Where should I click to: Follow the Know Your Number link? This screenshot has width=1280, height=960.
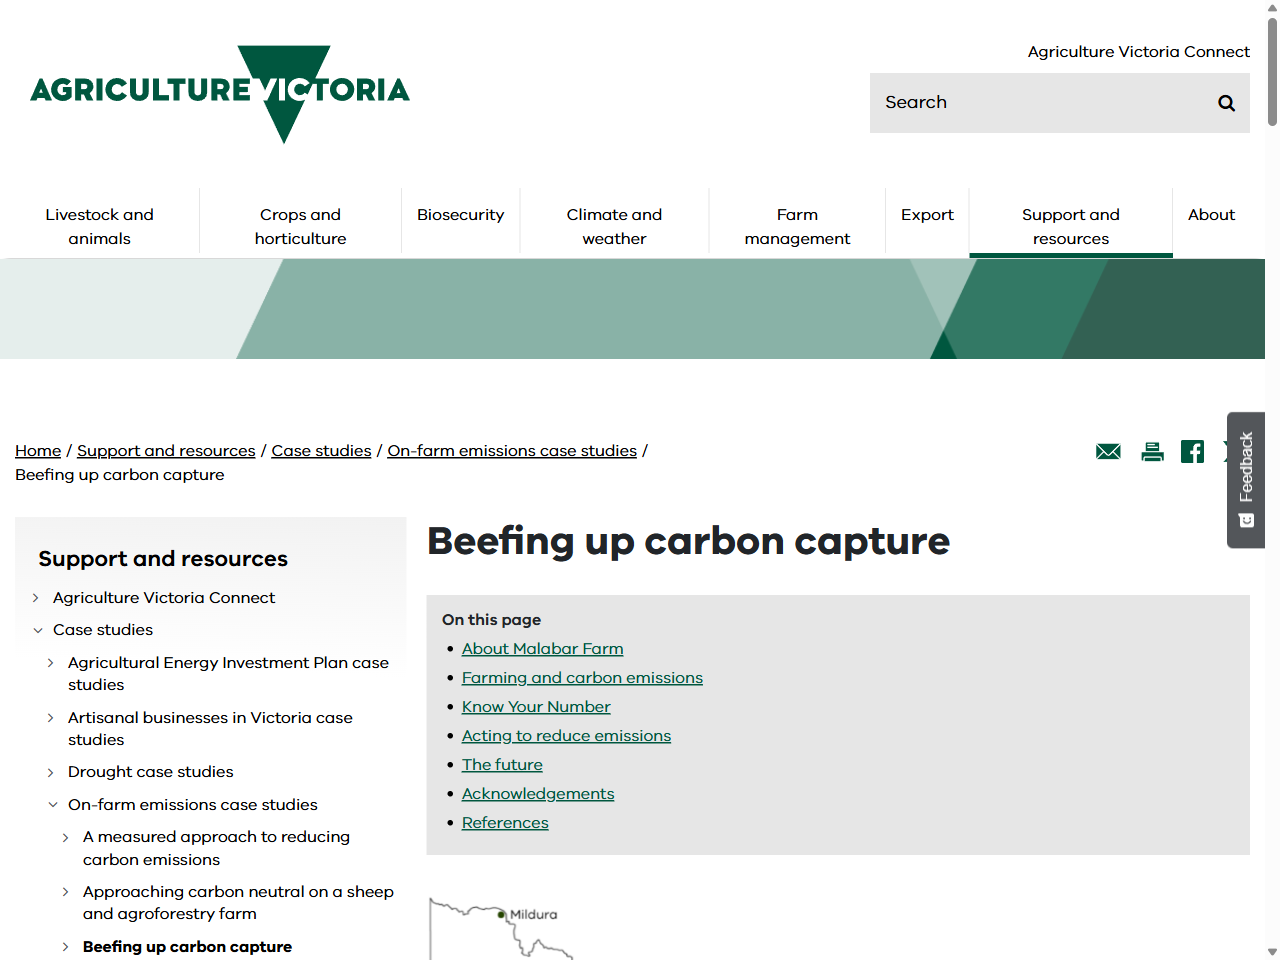pyautogui.click(x=536, y=707)
